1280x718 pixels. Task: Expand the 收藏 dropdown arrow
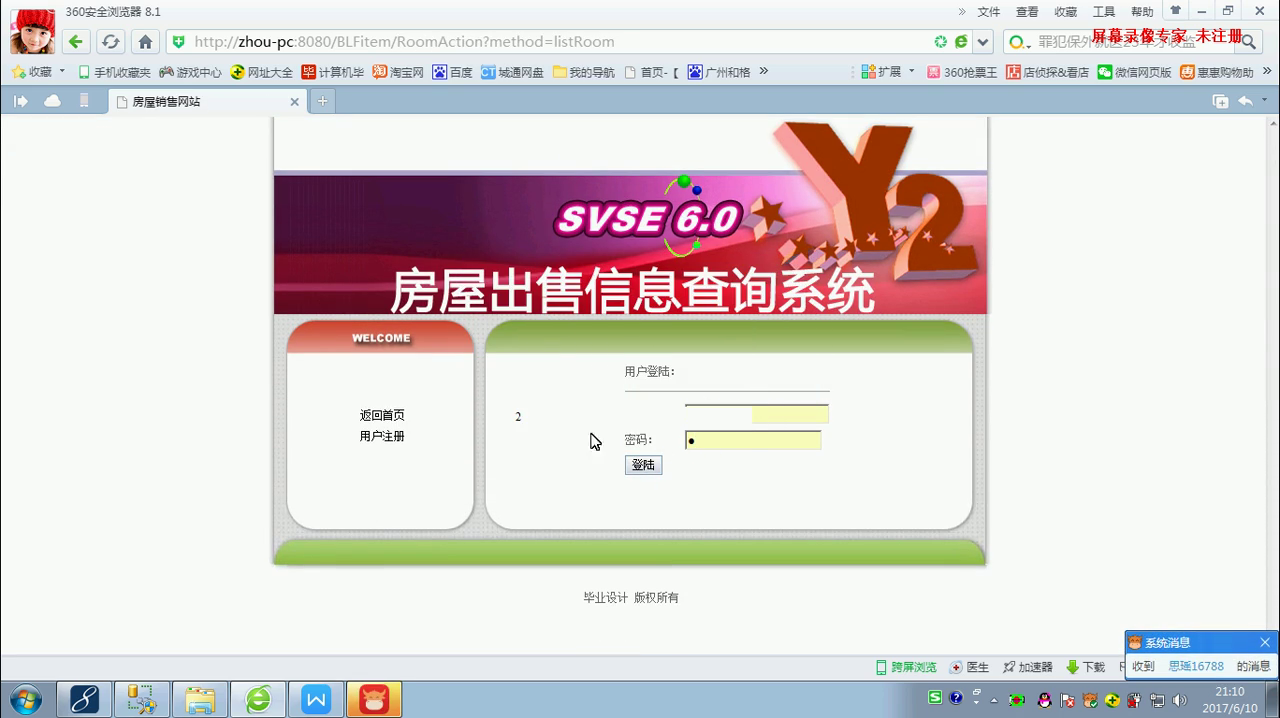tap(62, 72)
